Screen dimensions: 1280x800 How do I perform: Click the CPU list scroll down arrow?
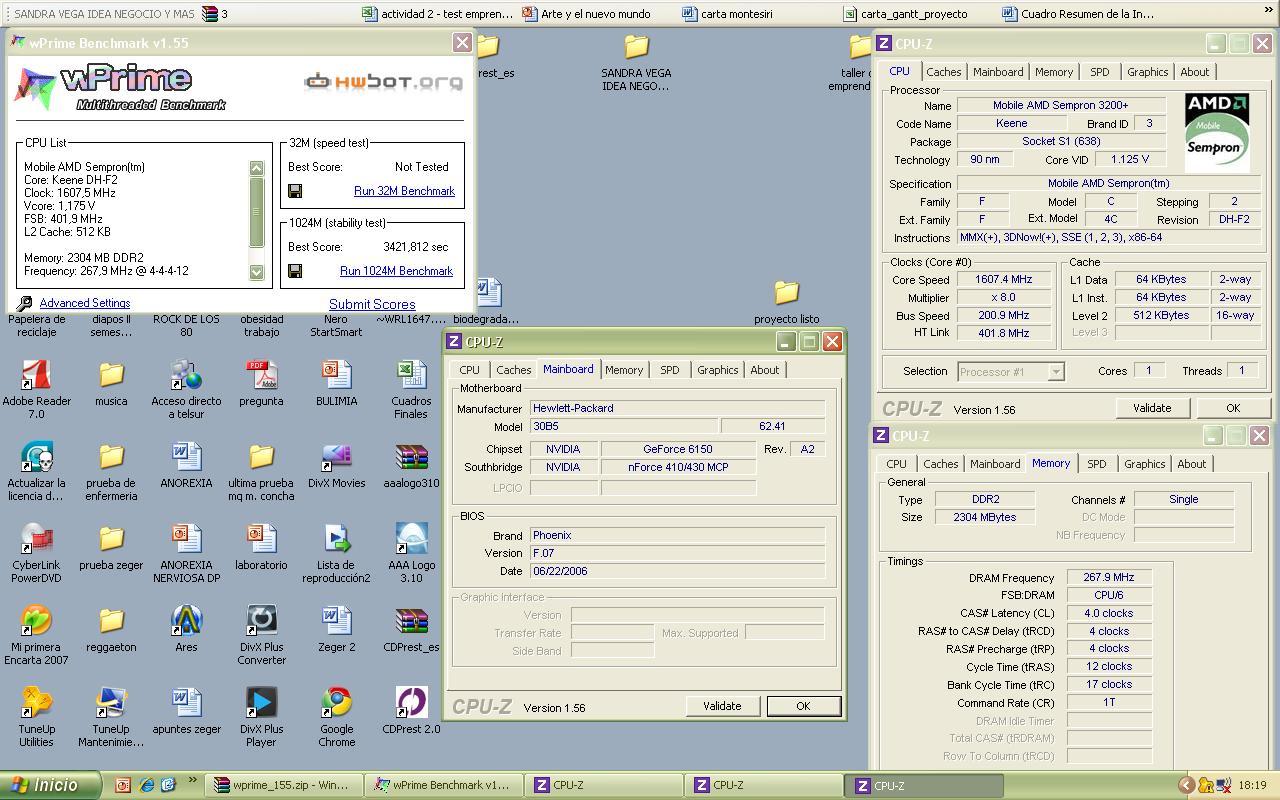click(x=256, y=272)
